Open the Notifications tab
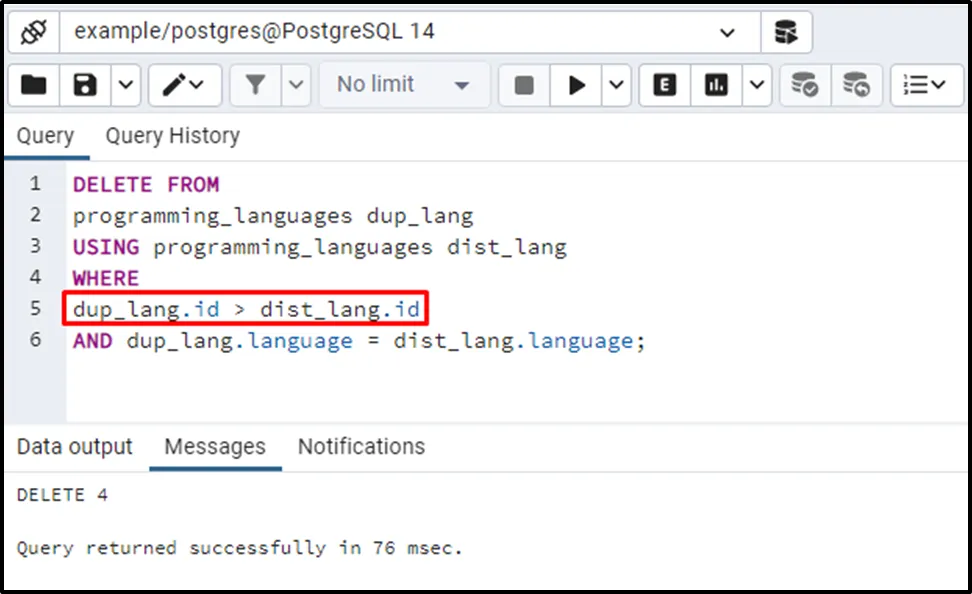 pos(361,446)
